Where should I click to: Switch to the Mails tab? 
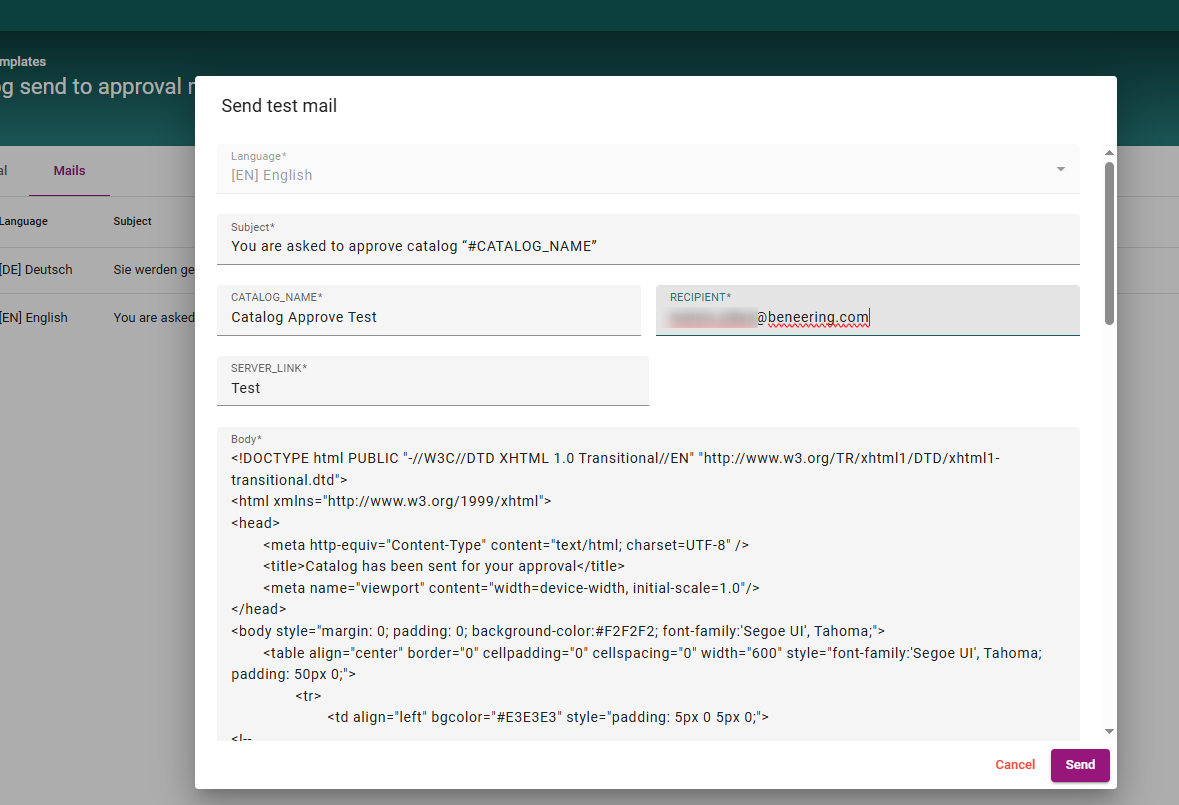[x=69, y=171]
